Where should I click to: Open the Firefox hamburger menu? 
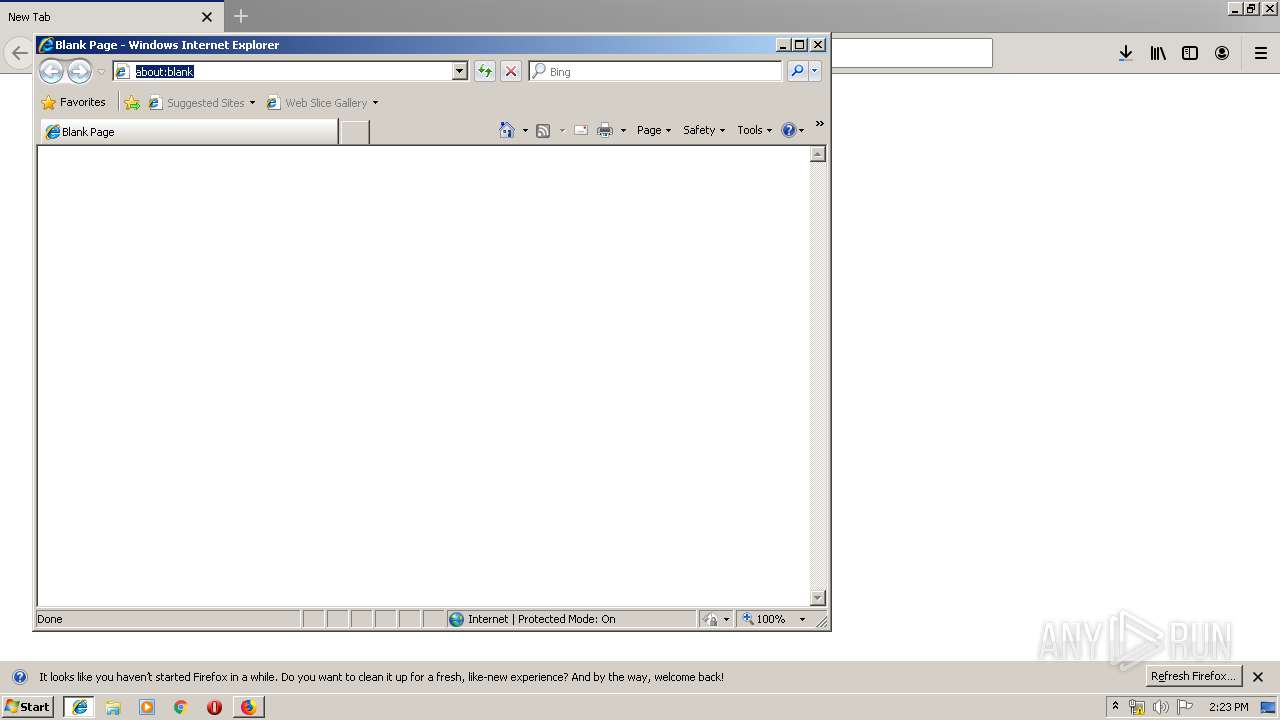point(1261,53)
